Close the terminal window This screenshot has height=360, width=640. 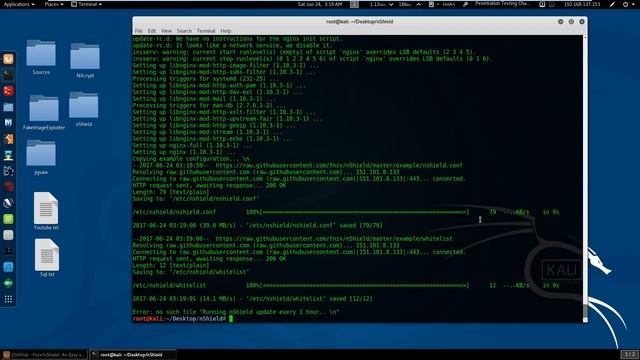click(582, 22)
